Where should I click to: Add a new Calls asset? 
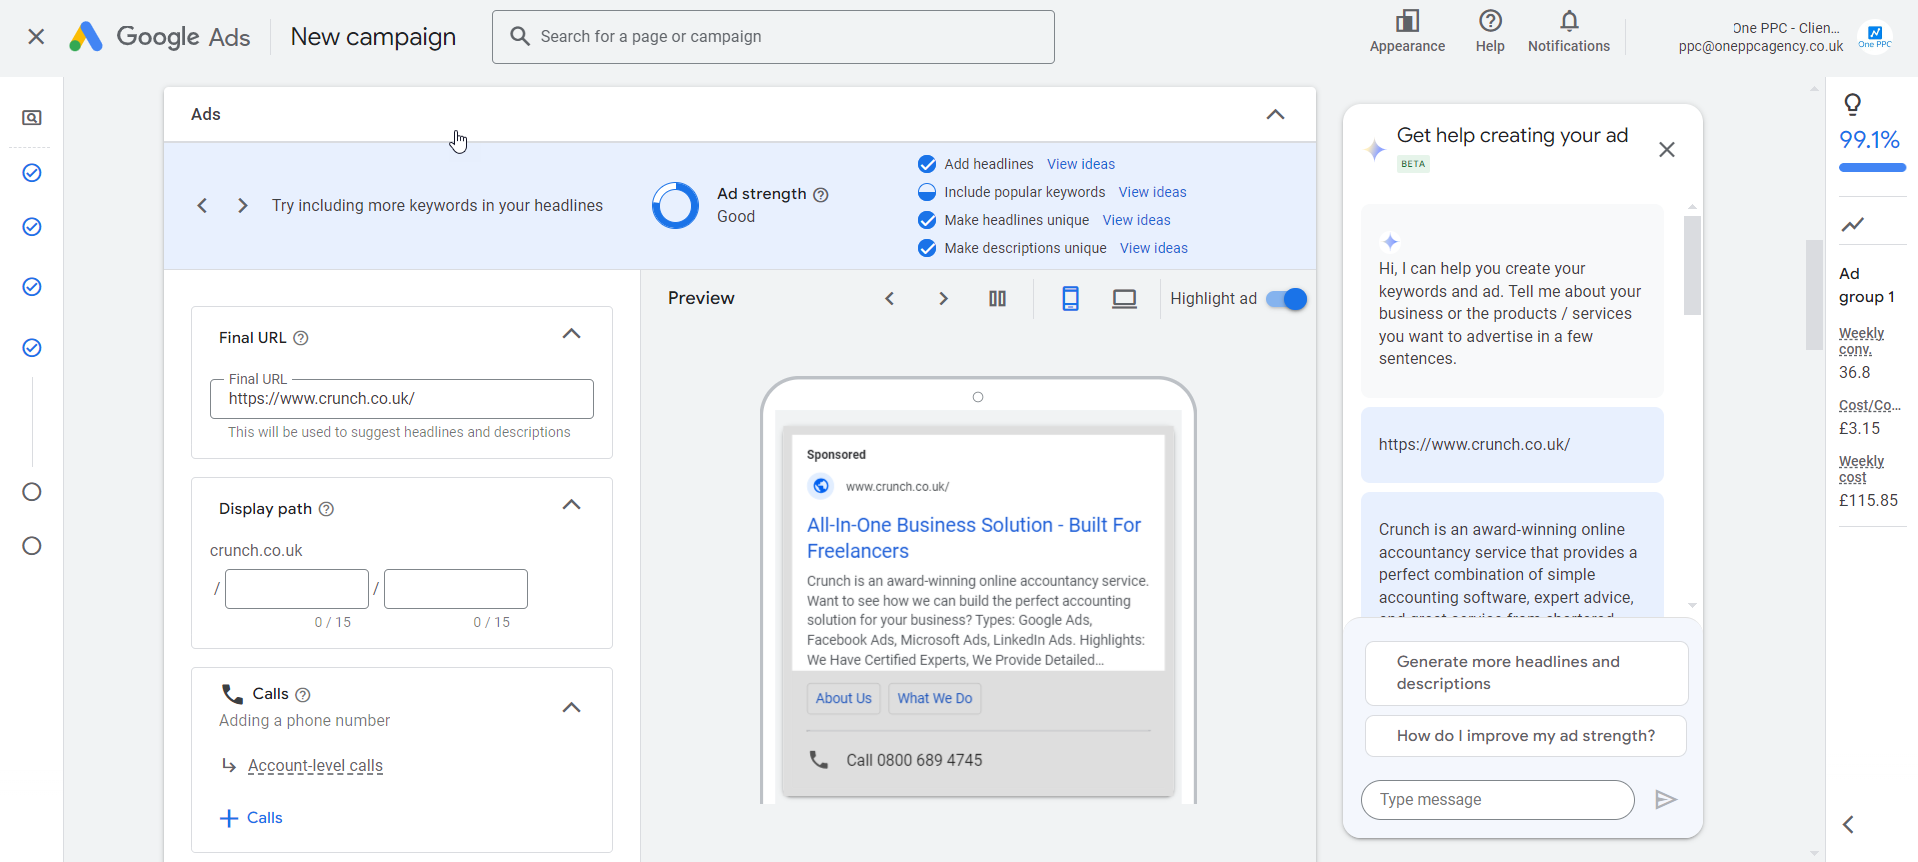point(251,818)
